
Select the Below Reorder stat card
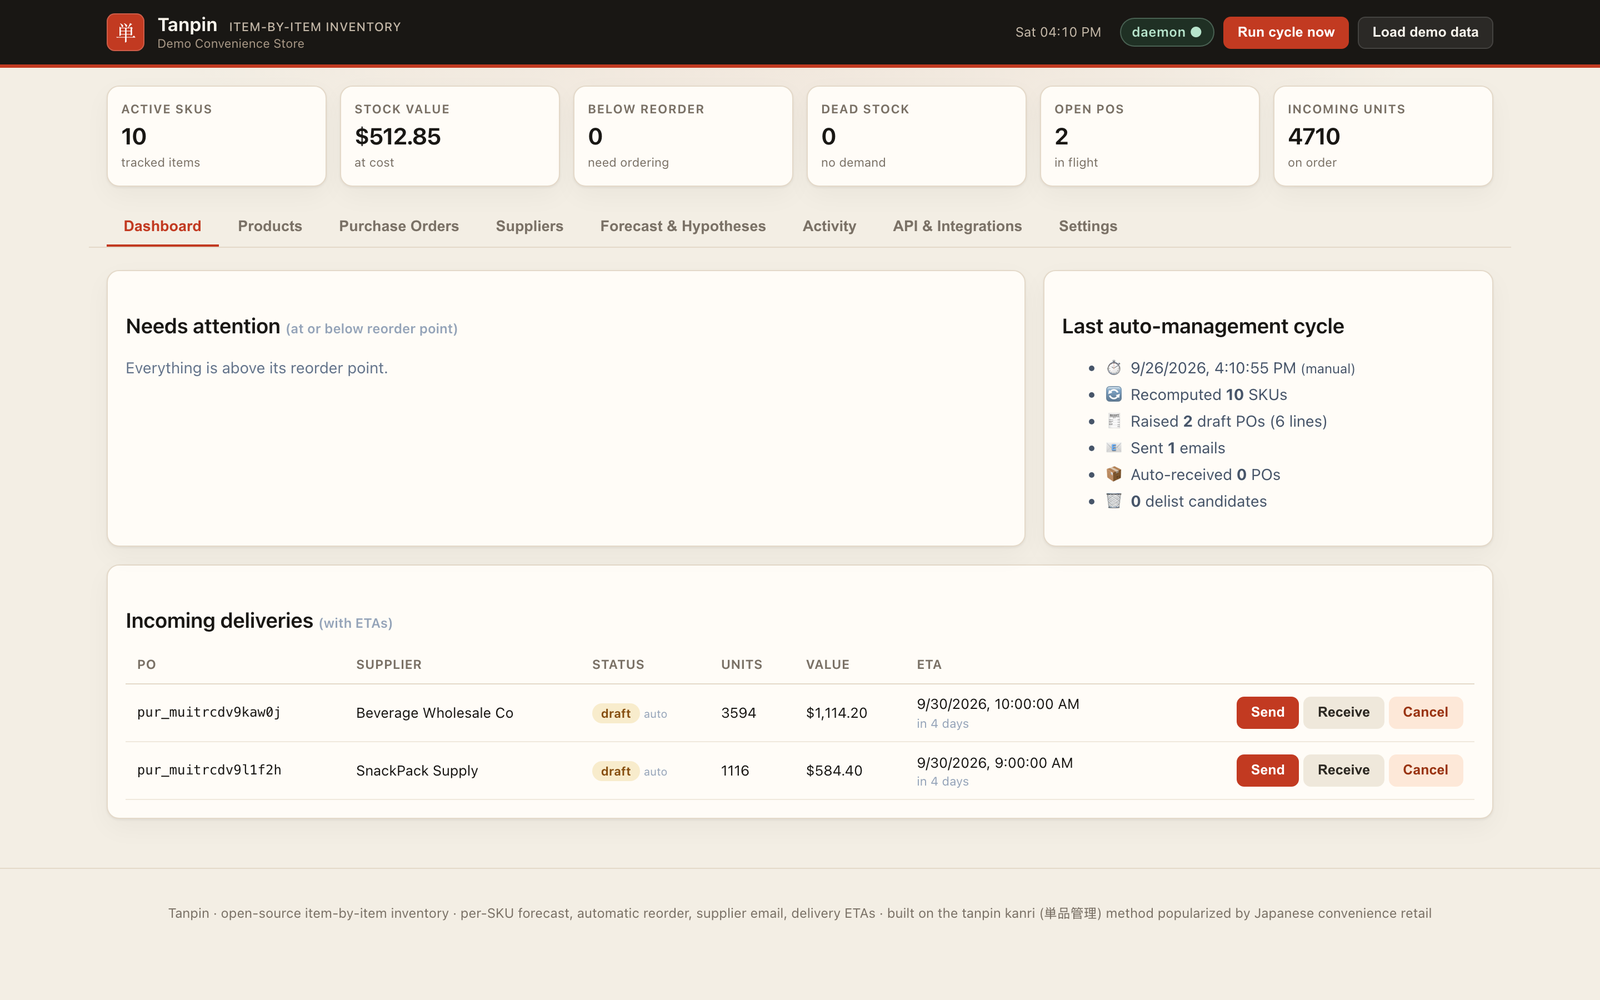[x=683, y=136]
